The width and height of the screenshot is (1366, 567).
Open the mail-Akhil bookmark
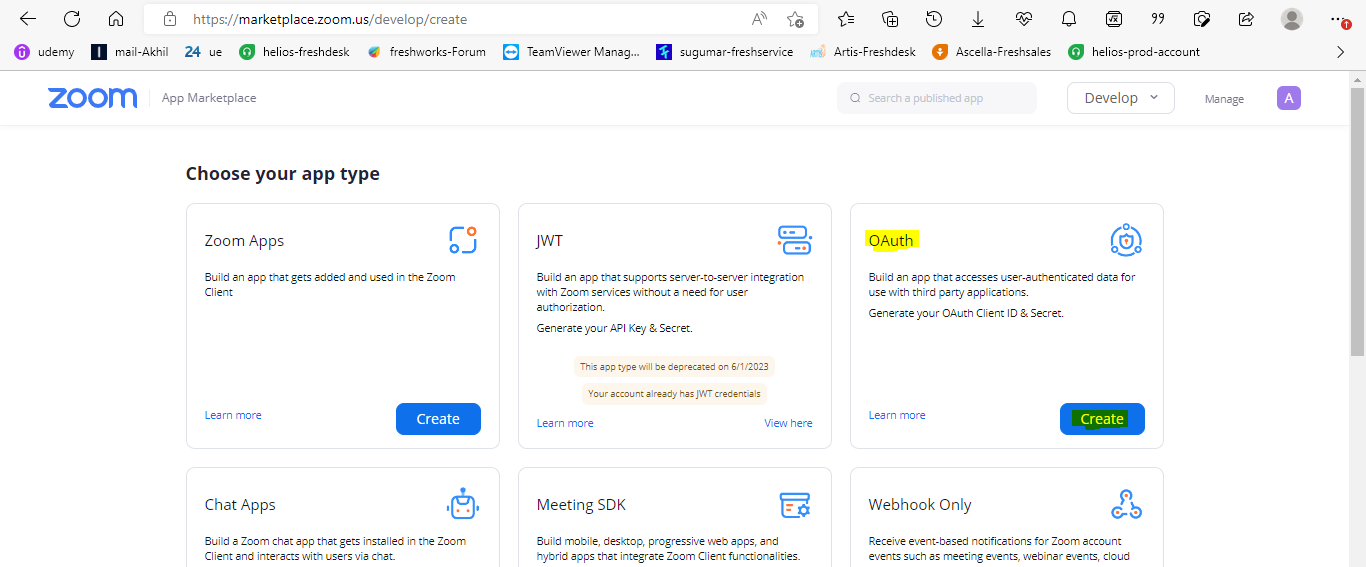[x=130, y=52]
